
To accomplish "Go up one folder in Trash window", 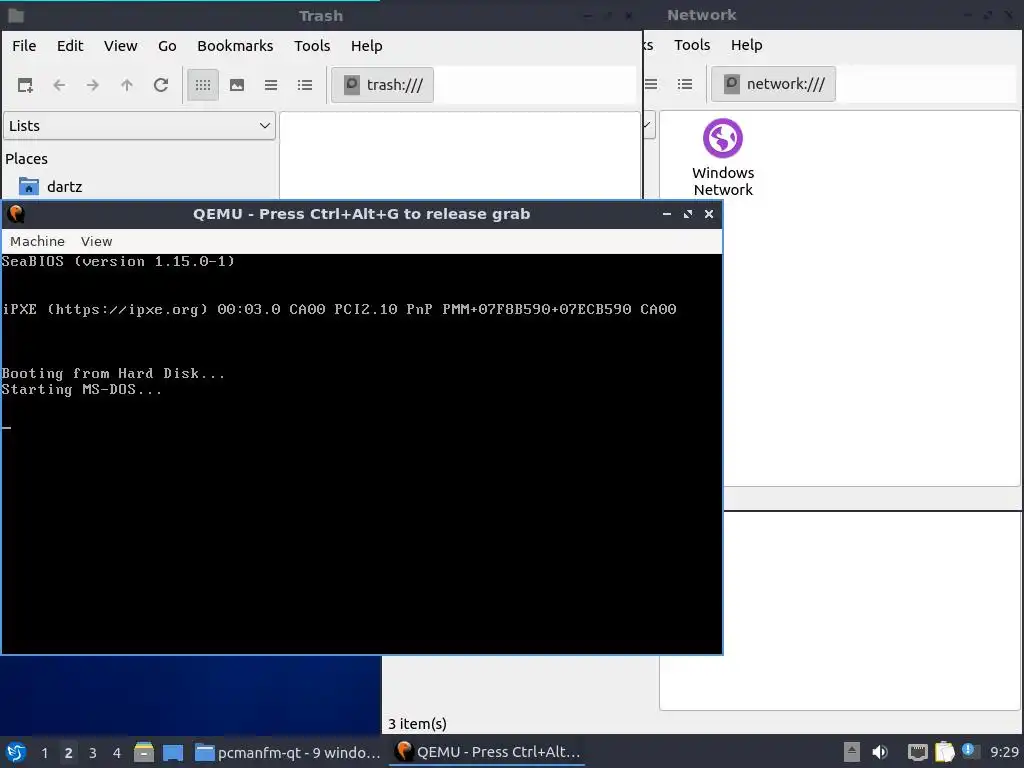I will (127, 85).
